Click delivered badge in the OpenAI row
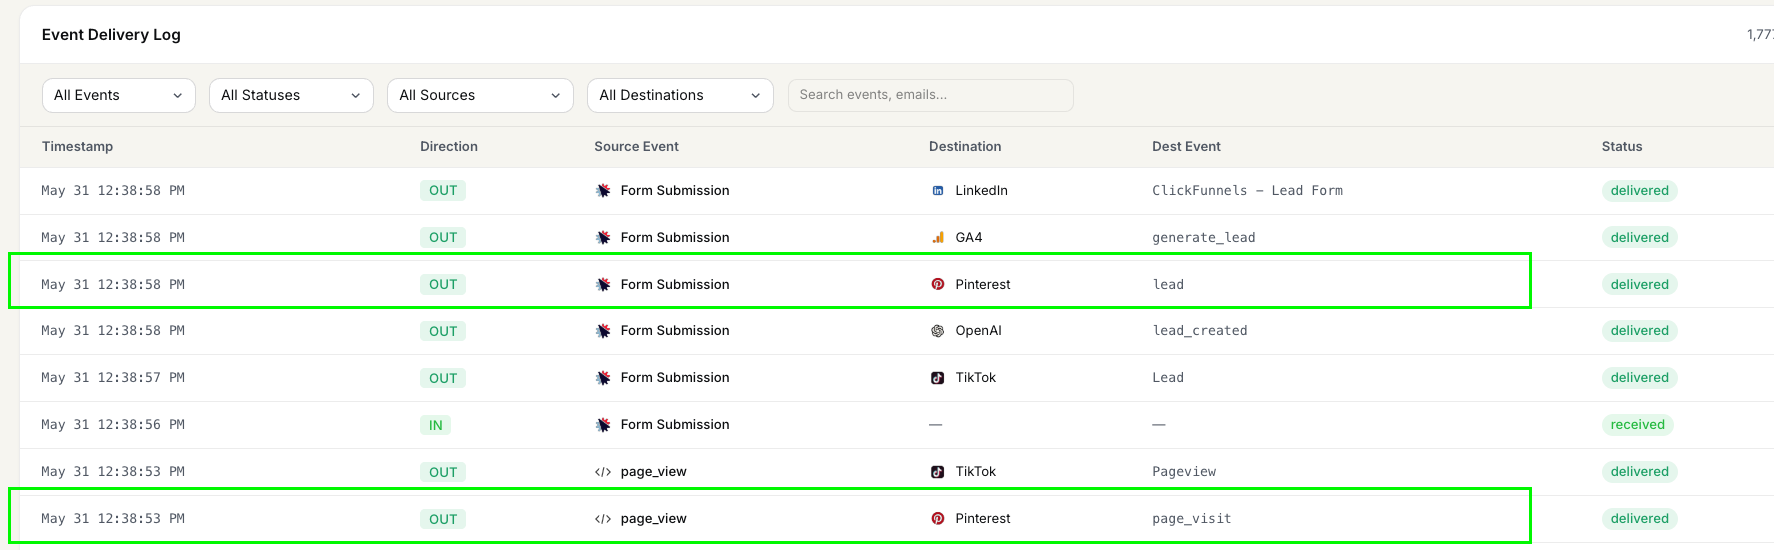 [1640, 331]
